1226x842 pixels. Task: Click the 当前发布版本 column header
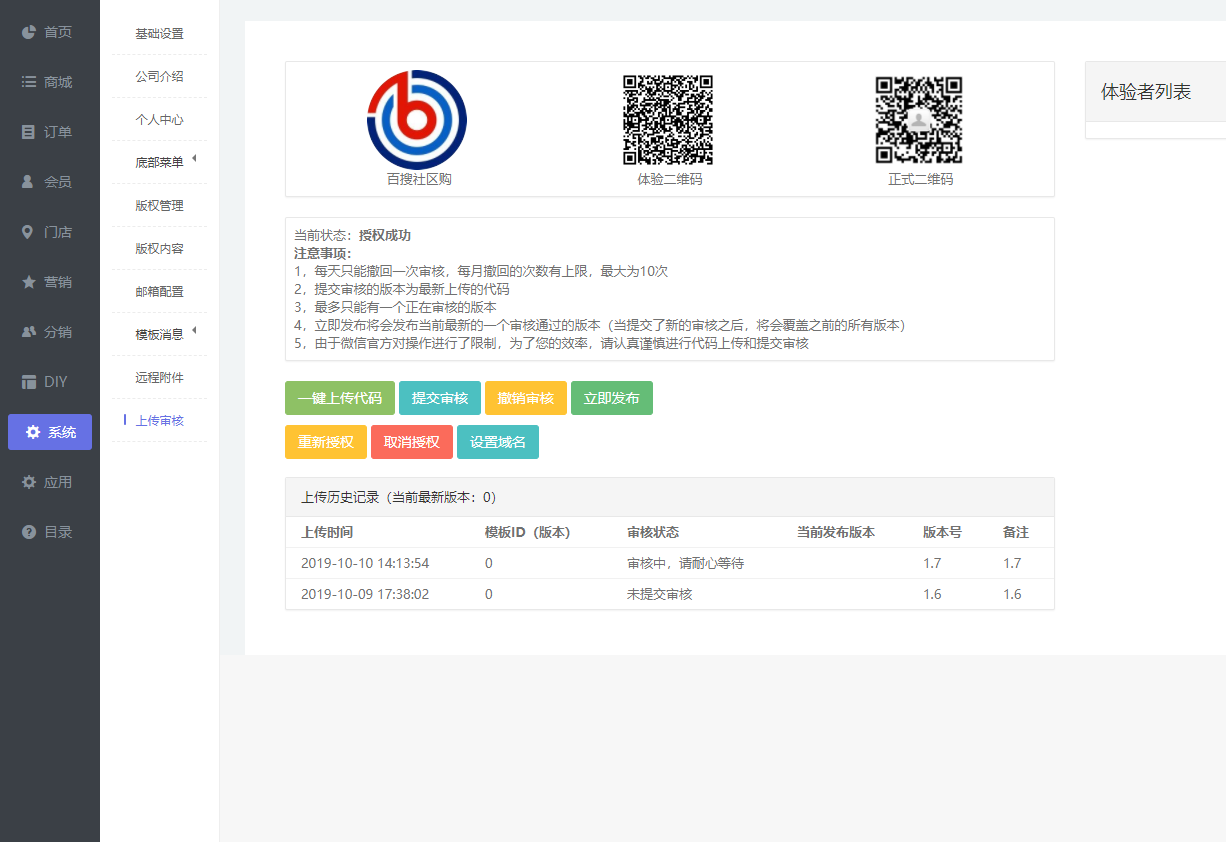click(x=836, y=532)
